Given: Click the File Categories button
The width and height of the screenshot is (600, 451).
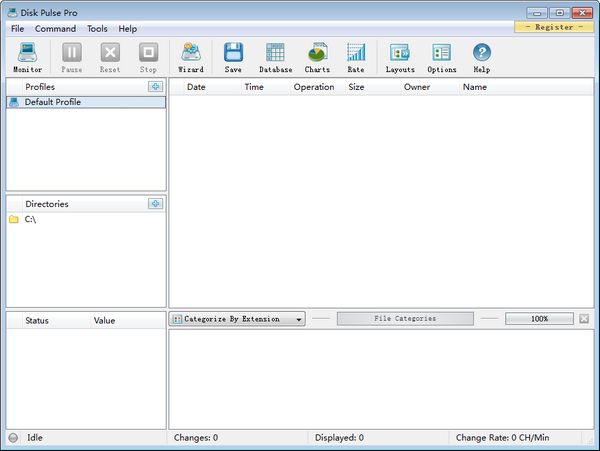Looking at the screenshot, I should click(405, 319).
